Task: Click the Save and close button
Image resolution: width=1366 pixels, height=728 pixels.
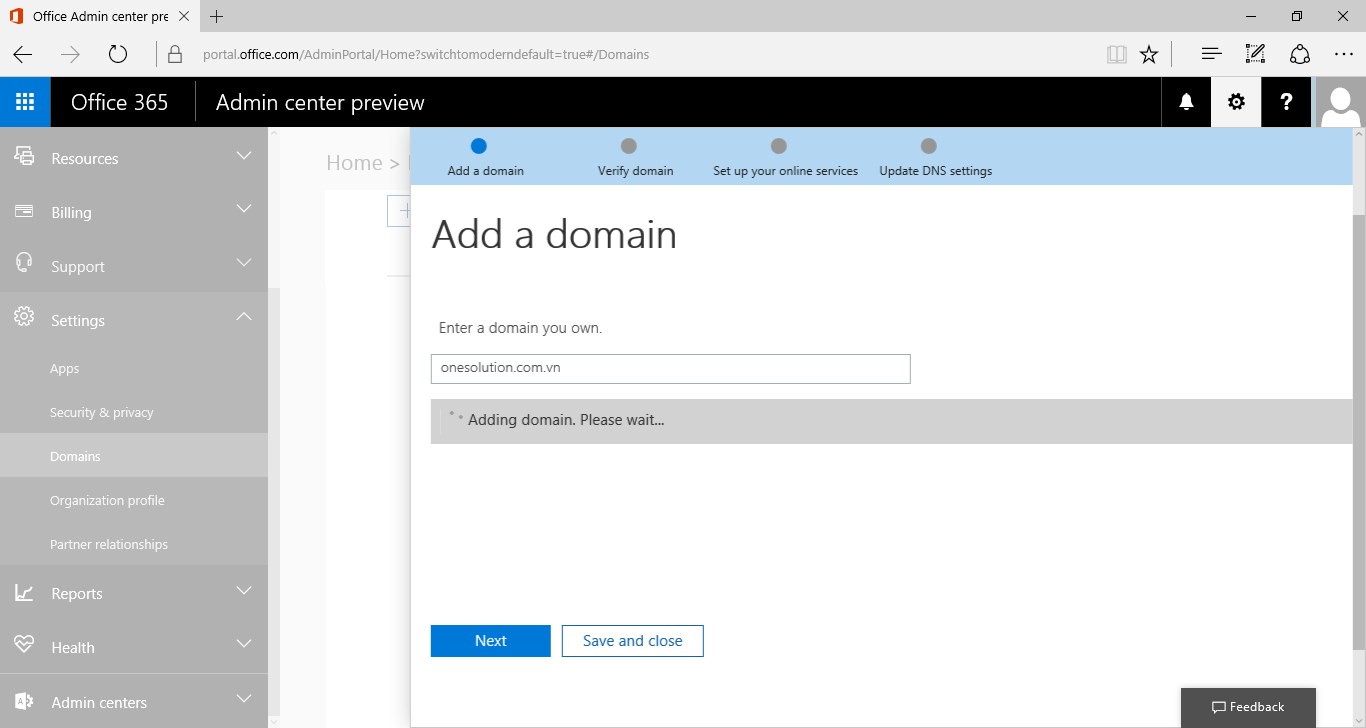Action: coord(632,641)
